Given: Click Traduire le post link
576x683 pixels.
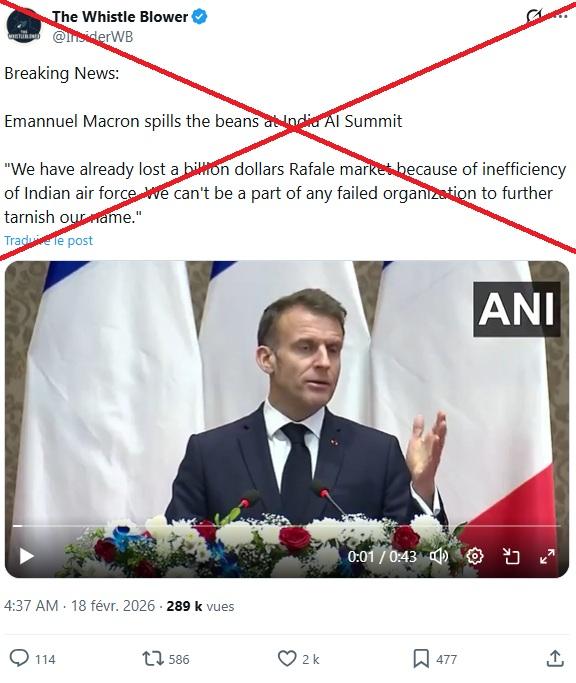Looking at the screenshot, I should 48,240.
